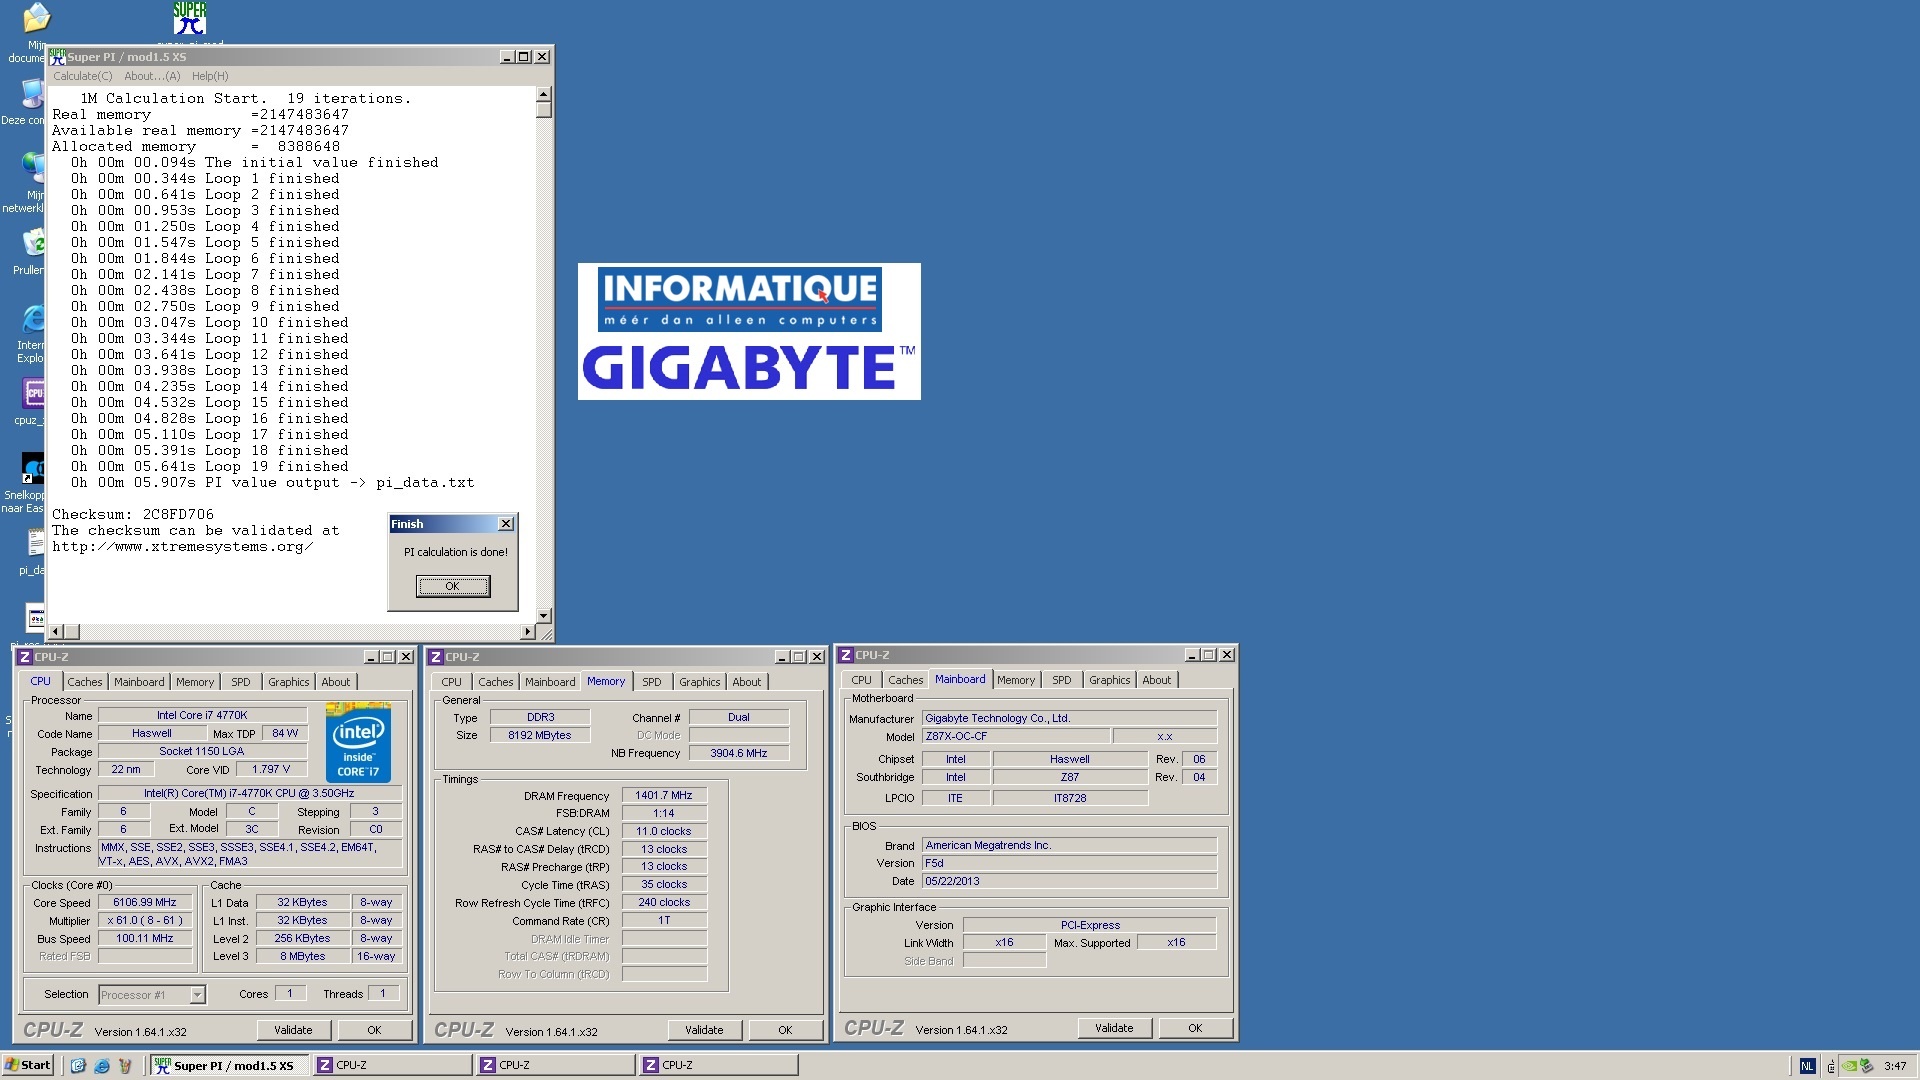The width and height of the screenshot is (1920, 1080).
Task: Click the Safely Remove Hardware tray icon
Action: (1866, 1066)
